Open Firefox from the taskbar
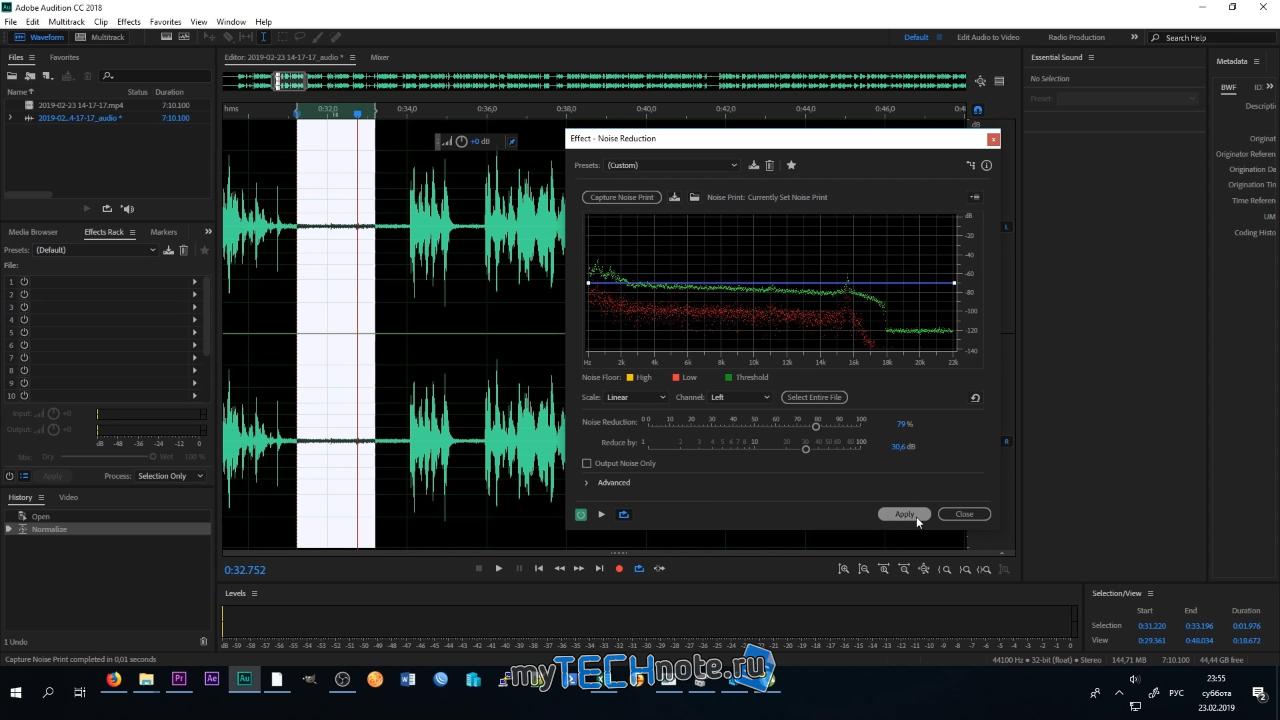This screenshot has width=1280, height=720. coord(114,679)
